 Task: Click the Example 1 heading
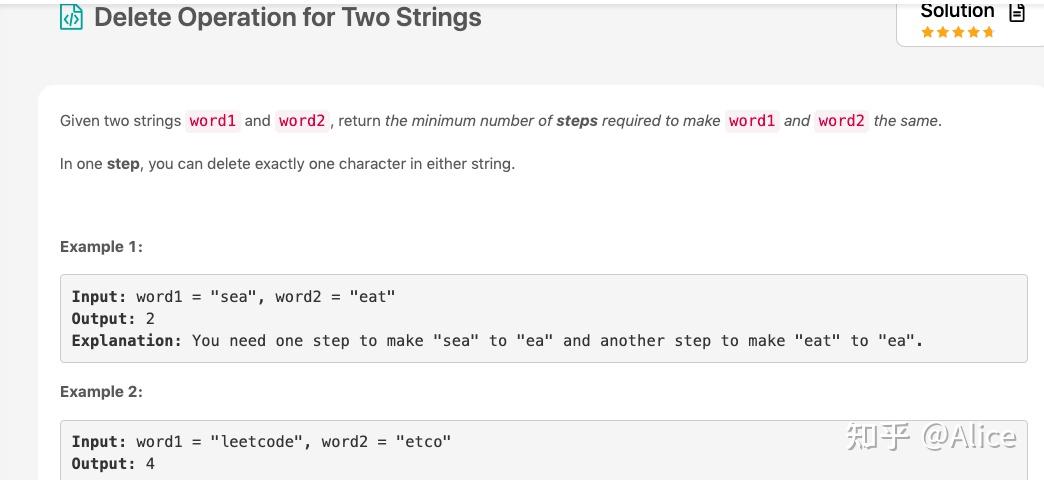click(101, 247)
